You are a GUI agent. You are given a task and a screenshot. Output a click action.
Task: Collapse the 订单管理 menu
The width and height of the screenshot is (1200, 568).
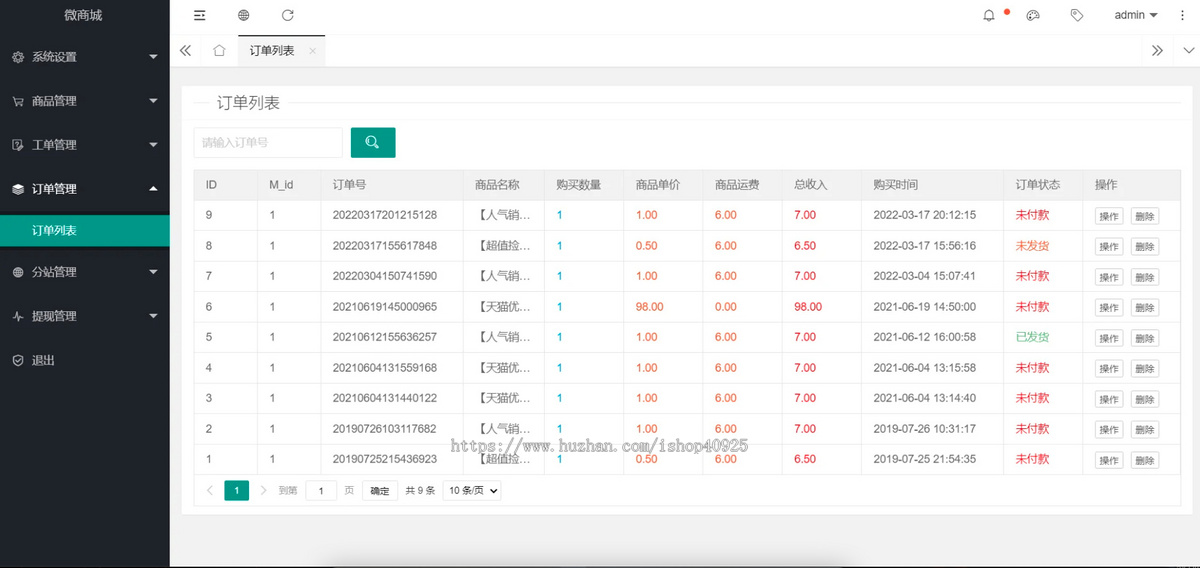click(153, 189)
